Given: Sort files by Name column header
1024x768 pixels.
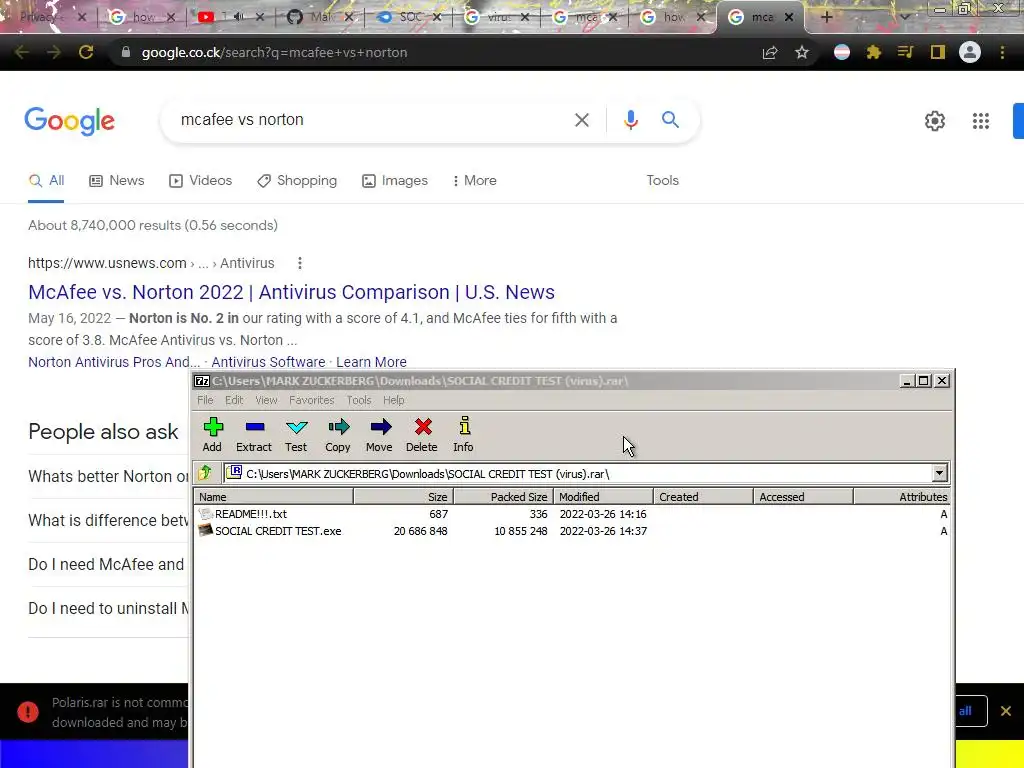Looking at the screenshot, I should [x=274, y=497].
